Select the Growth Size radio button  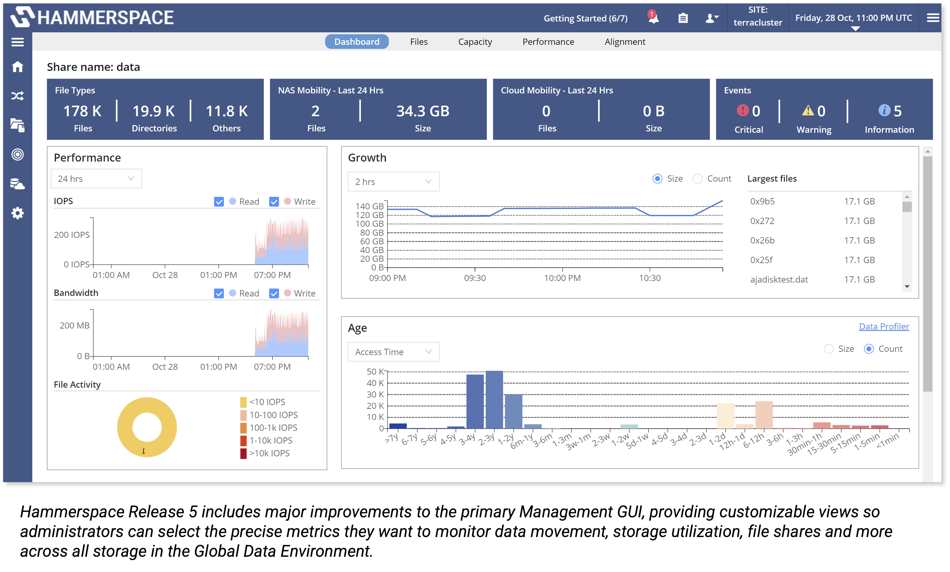(657, 179)
